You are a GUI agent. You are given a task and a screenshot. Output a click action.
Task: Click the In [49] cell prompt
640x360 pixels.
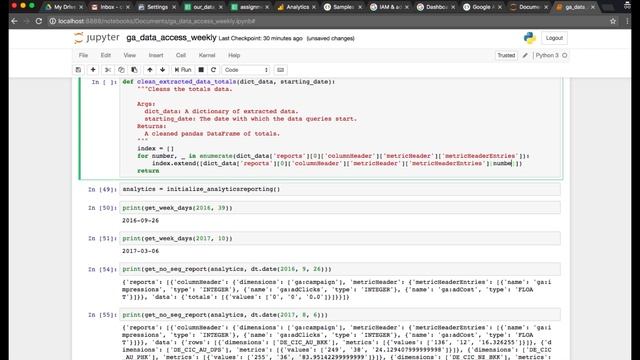102,189
